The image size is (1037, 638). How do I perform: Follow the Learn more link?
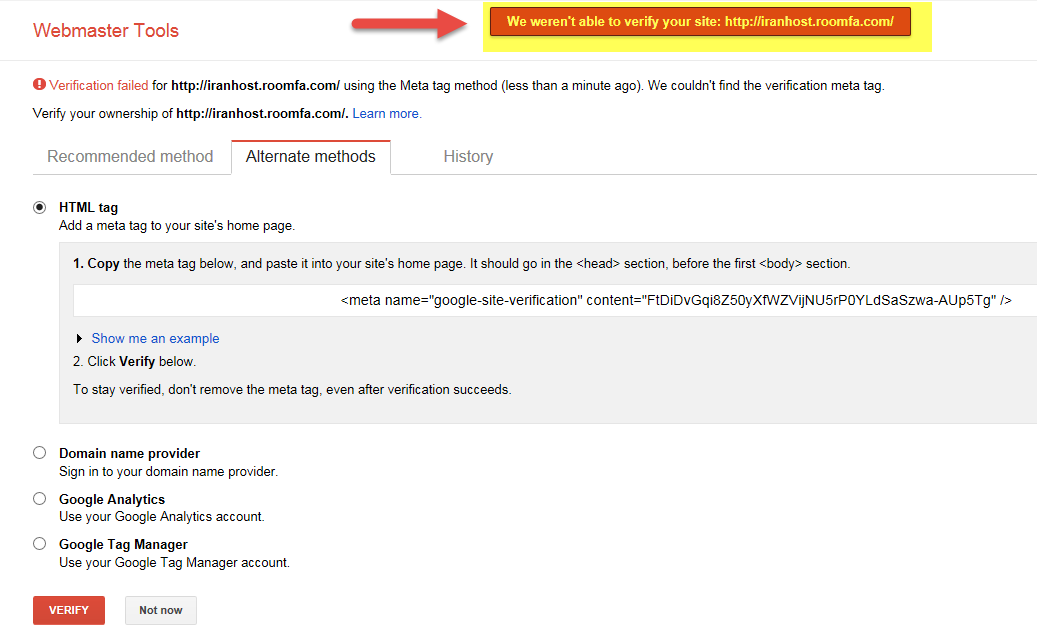tap(387, 114)
